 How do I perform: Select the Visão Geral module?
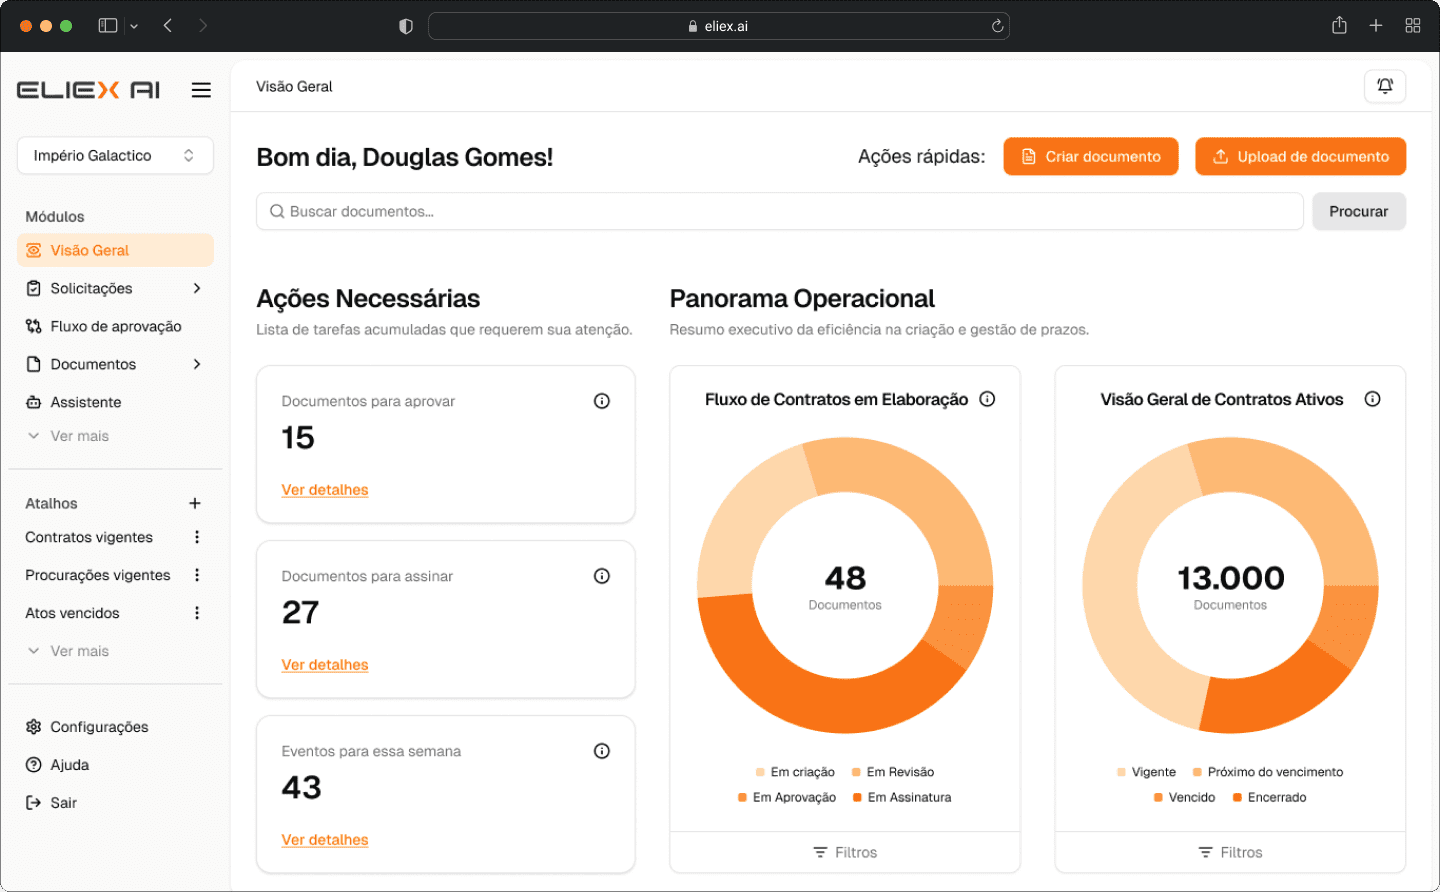click(x=89, y=250)
